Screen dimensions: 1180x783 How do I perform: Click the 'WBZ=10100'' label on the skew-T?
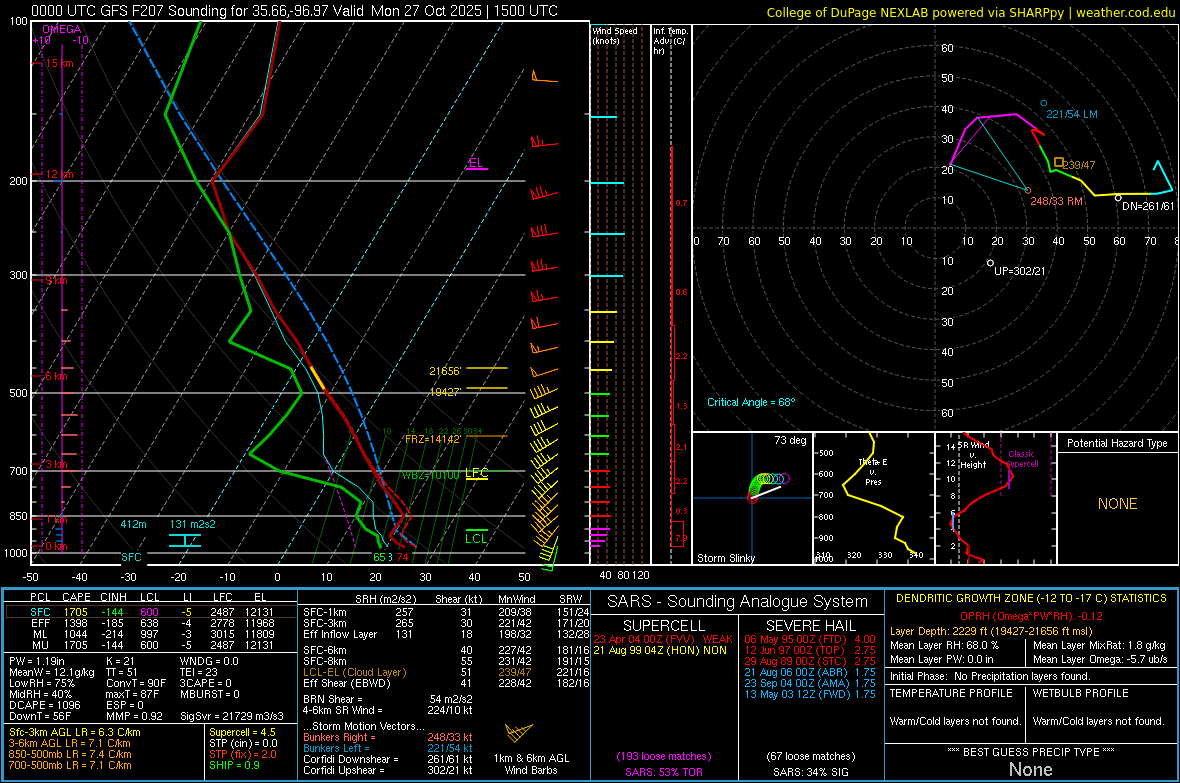coord(430,476)
